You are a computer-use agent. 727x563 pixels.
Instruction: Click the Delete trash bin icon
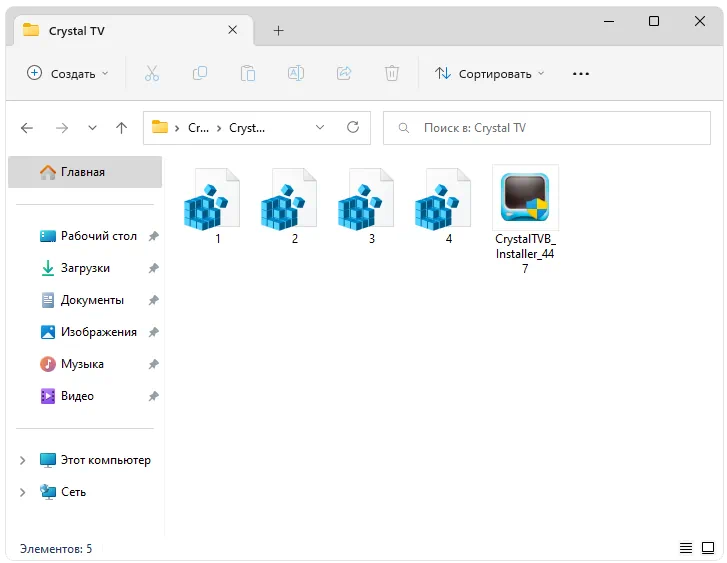coord(392,73)
